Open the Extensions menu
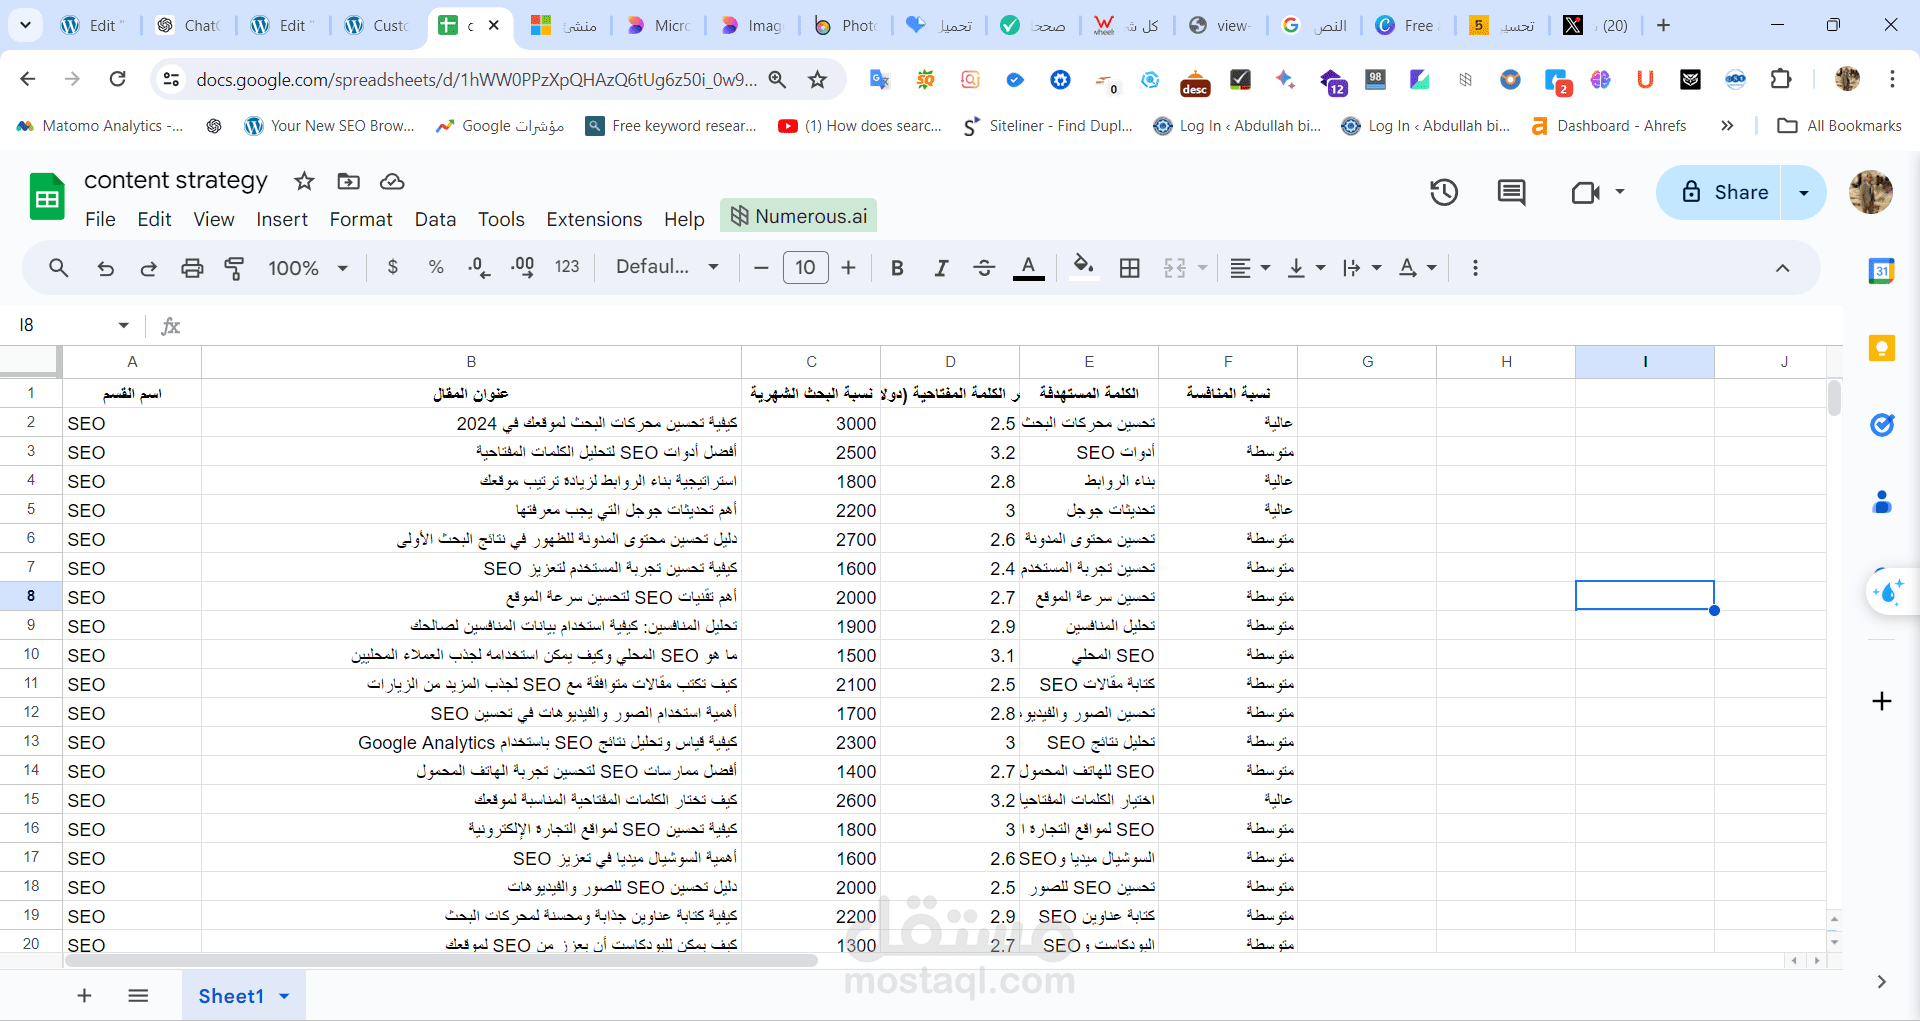Screen dimensions: 1920x1021 [x=594, y=219]
